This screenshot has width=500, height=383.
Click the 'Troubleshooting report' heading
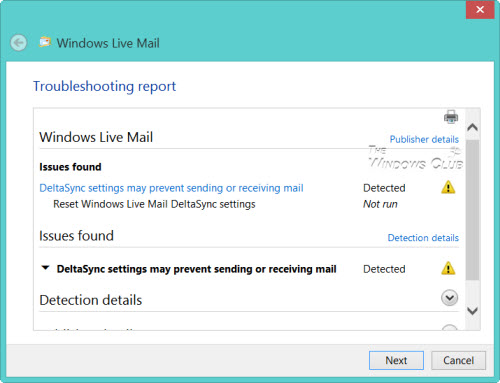pos(104,87)
